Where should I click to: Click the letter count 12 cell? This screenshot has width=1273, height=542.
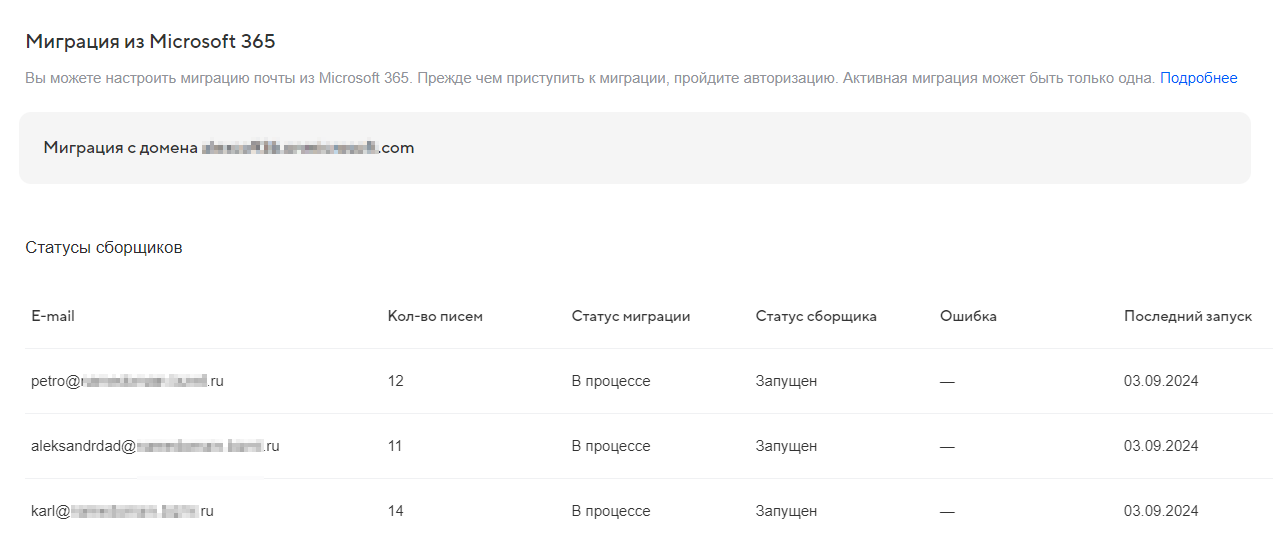coord(395,381)
